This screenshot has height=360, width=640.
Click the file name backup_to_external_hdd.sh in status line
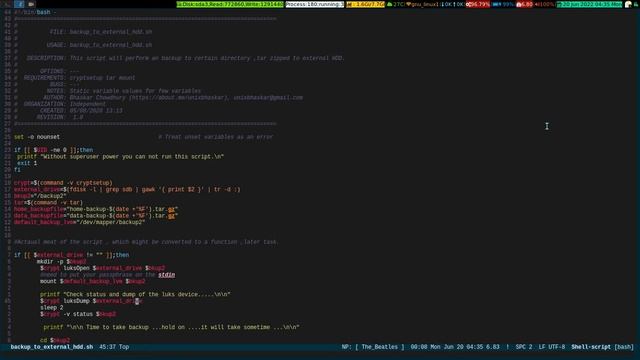[52, 347]
